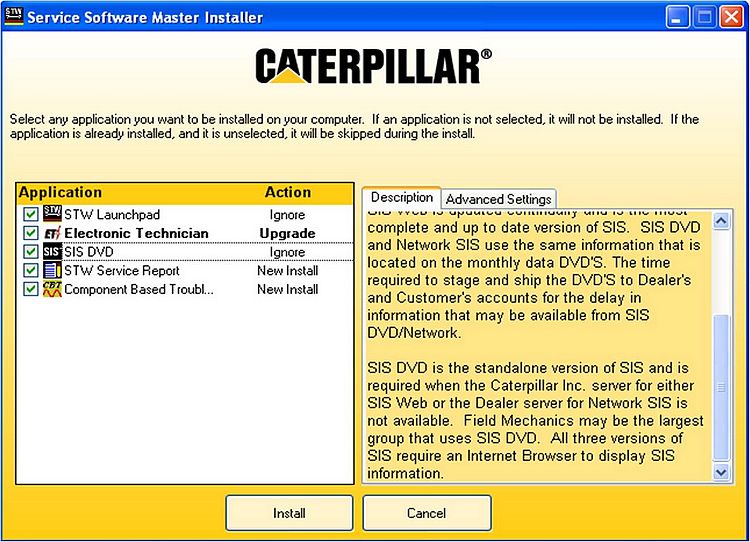This screenshot has height=542, width=750.
Task: Toggle the Component Based Troubl... checkbox
Action: point(31,289)
